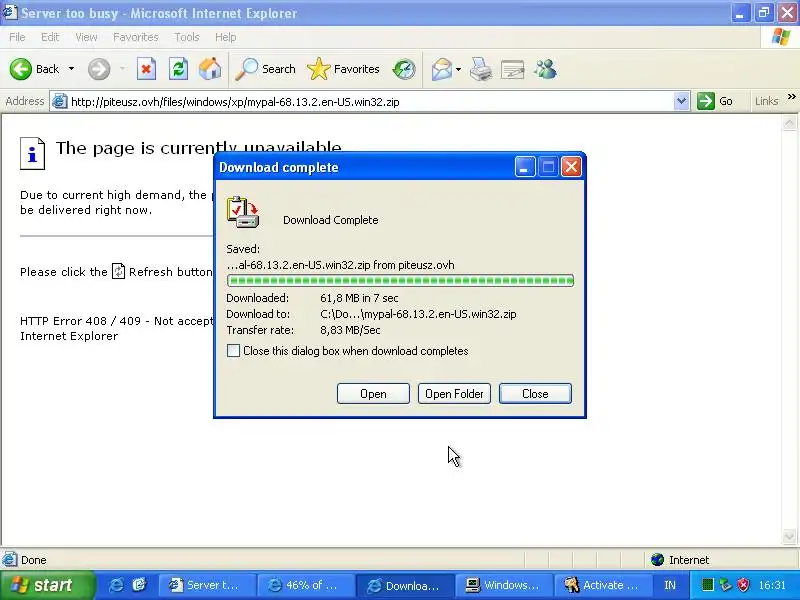Open the Search magnifier tool

tap(265, 69)
